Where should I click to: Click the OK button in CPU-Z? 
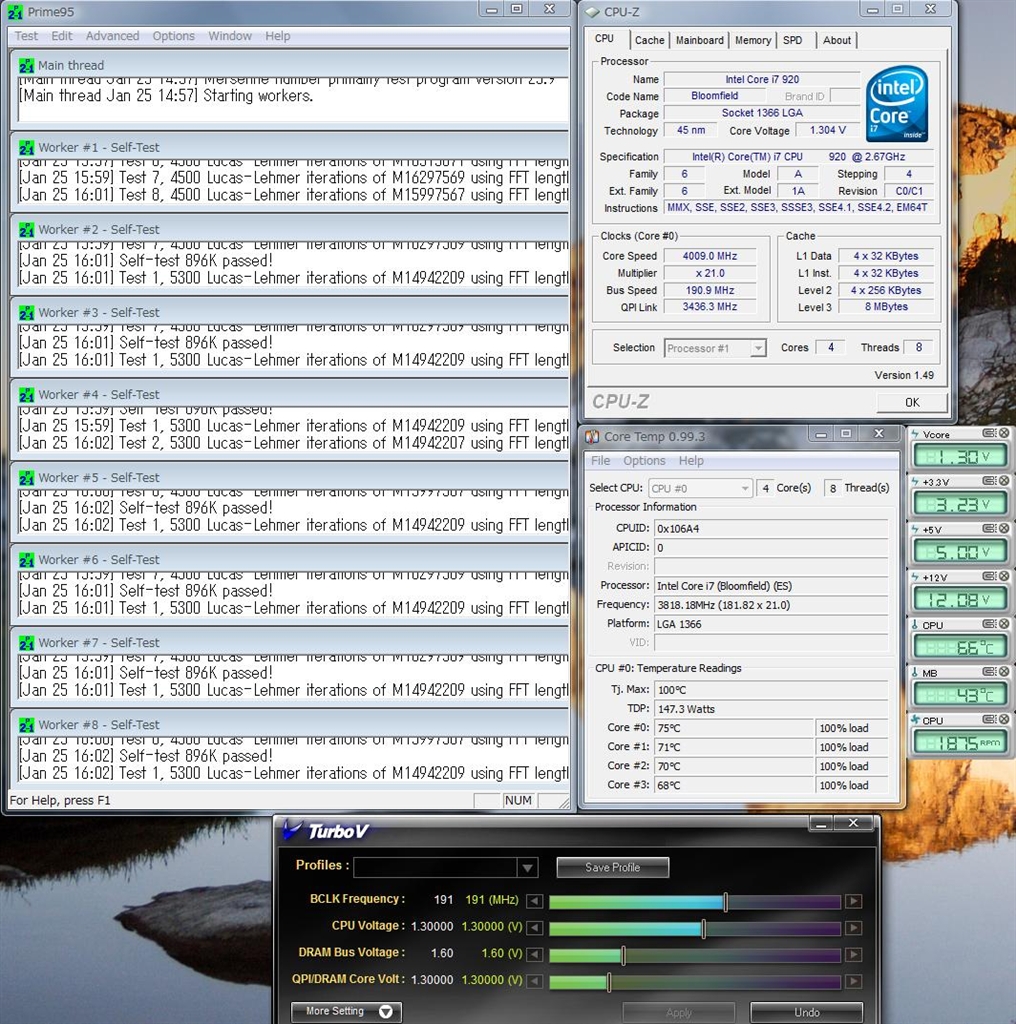point(912,402)
